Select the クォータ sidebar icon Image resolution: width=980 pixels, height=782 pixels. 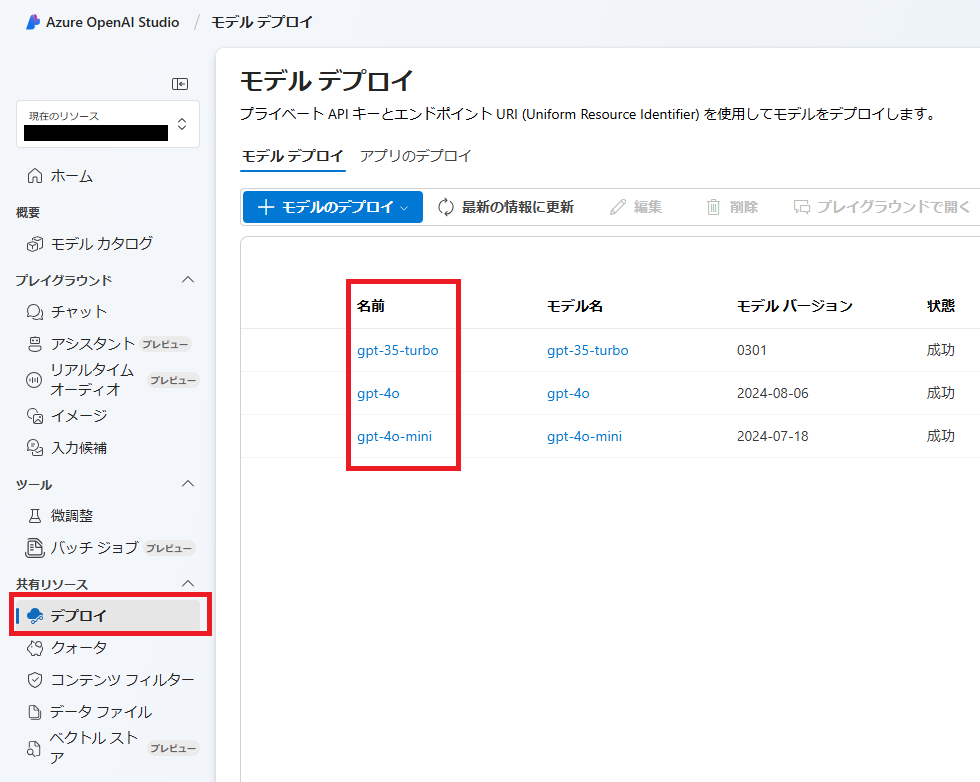[x=33, y=647]
